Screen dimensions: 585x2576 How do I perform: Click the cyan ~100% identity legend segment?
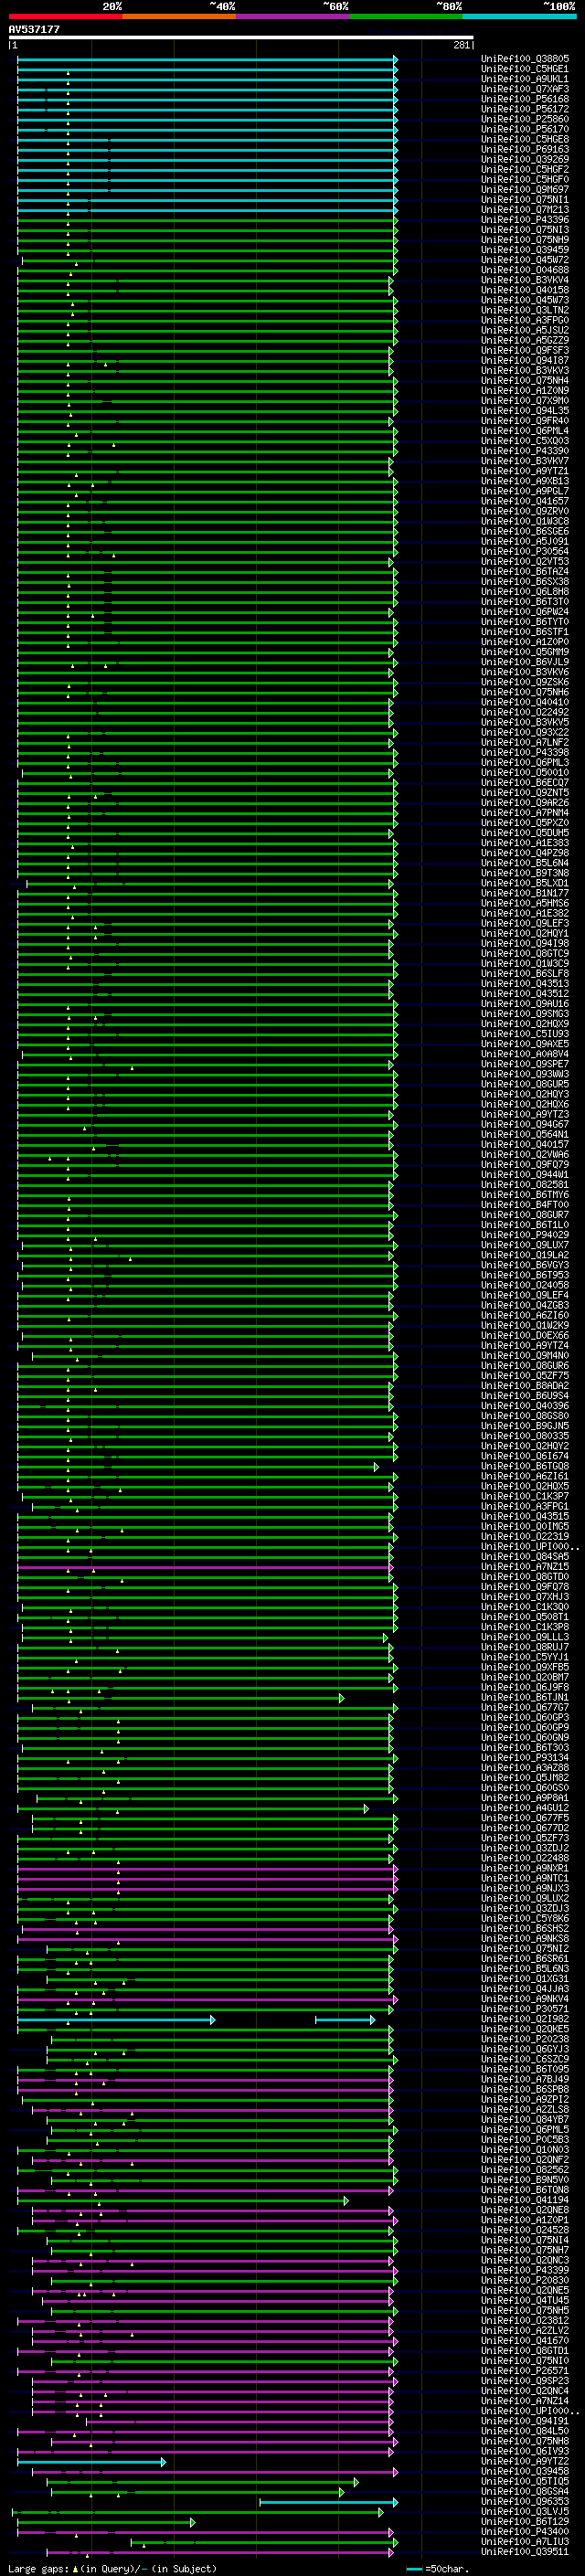pyautogui.click(x=519, y=16)
